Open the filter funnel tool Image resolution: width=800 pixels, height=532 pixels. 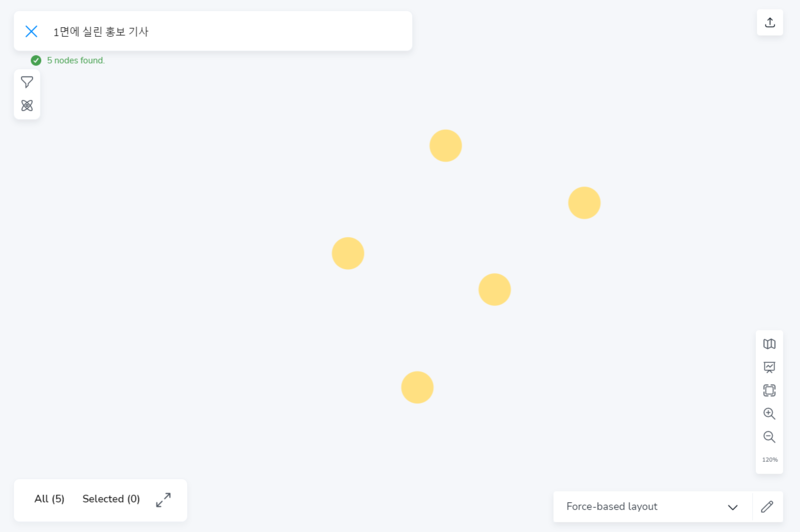(x=27, y=82)
